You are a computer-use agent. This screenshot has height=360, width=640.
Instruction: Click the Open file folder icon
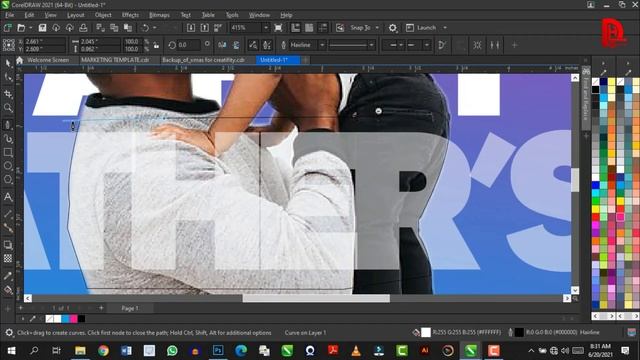pyautogui.click(x=21, y=28)
